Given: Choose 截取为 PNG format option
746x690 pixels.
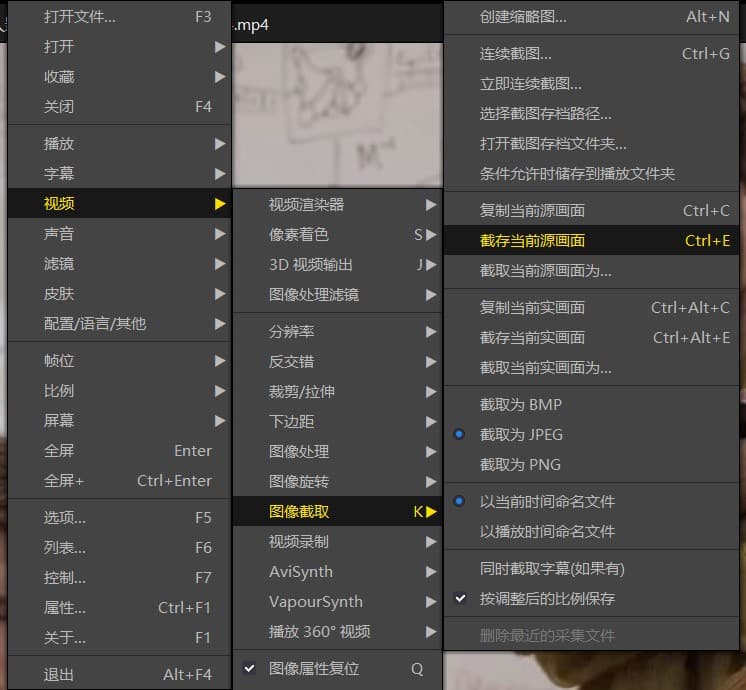Looking at the screenshot, I should (519, 465).
